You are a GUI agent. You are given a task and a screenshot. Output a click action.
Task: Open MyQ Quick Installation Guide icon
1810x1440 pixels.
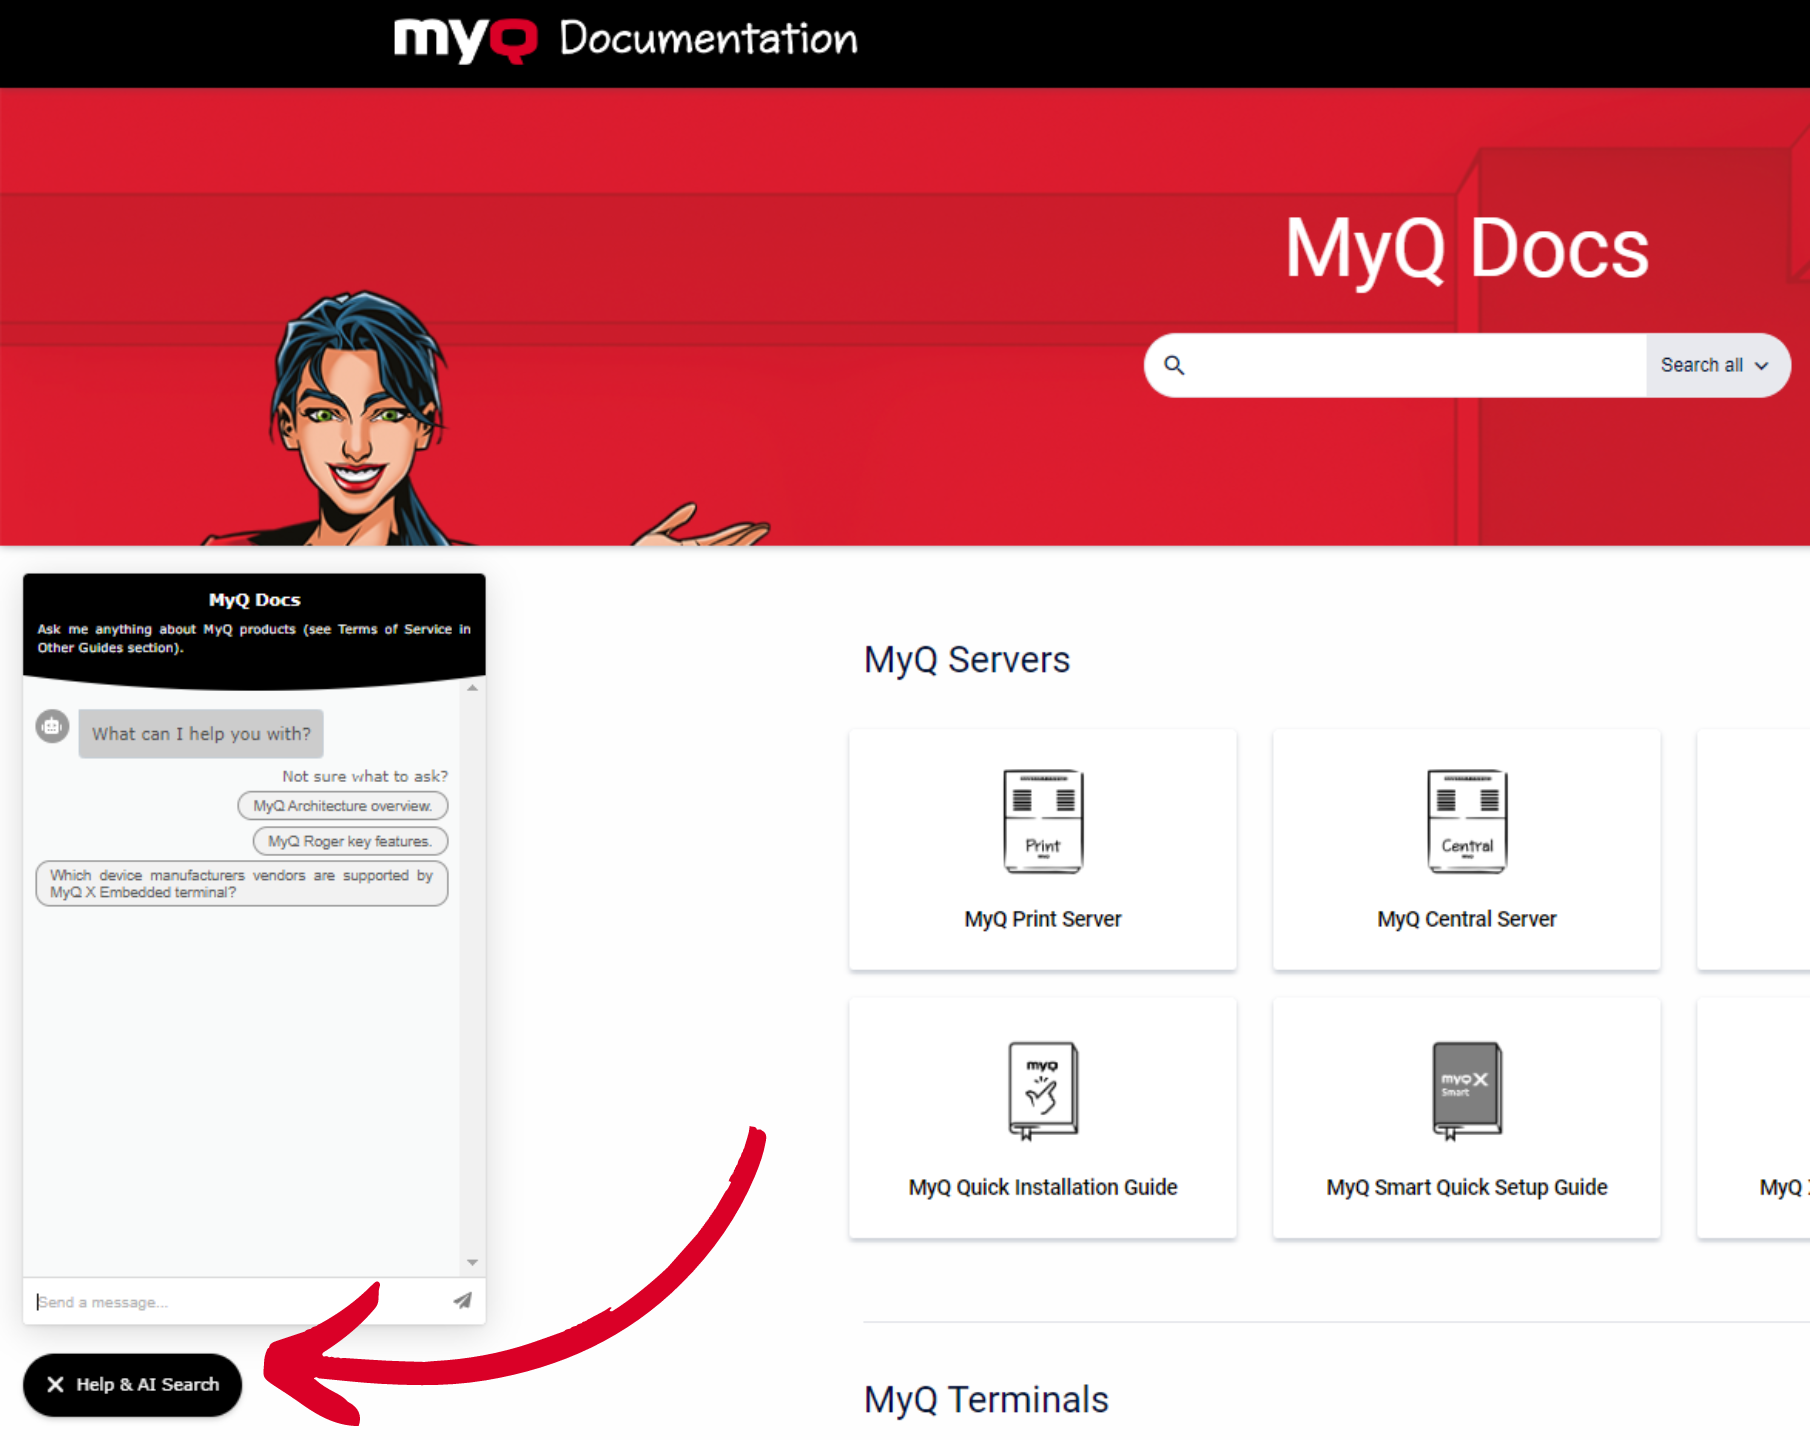(1043, 1090)
